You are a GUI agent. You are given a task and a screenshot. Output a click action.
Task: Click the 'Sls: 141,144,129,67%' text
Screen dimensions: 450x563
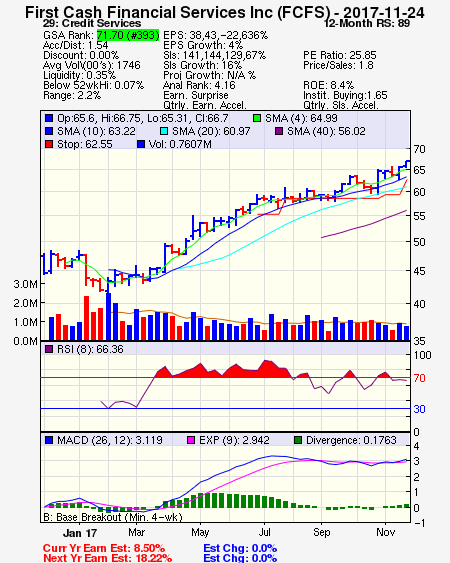(x=214, y=55)
